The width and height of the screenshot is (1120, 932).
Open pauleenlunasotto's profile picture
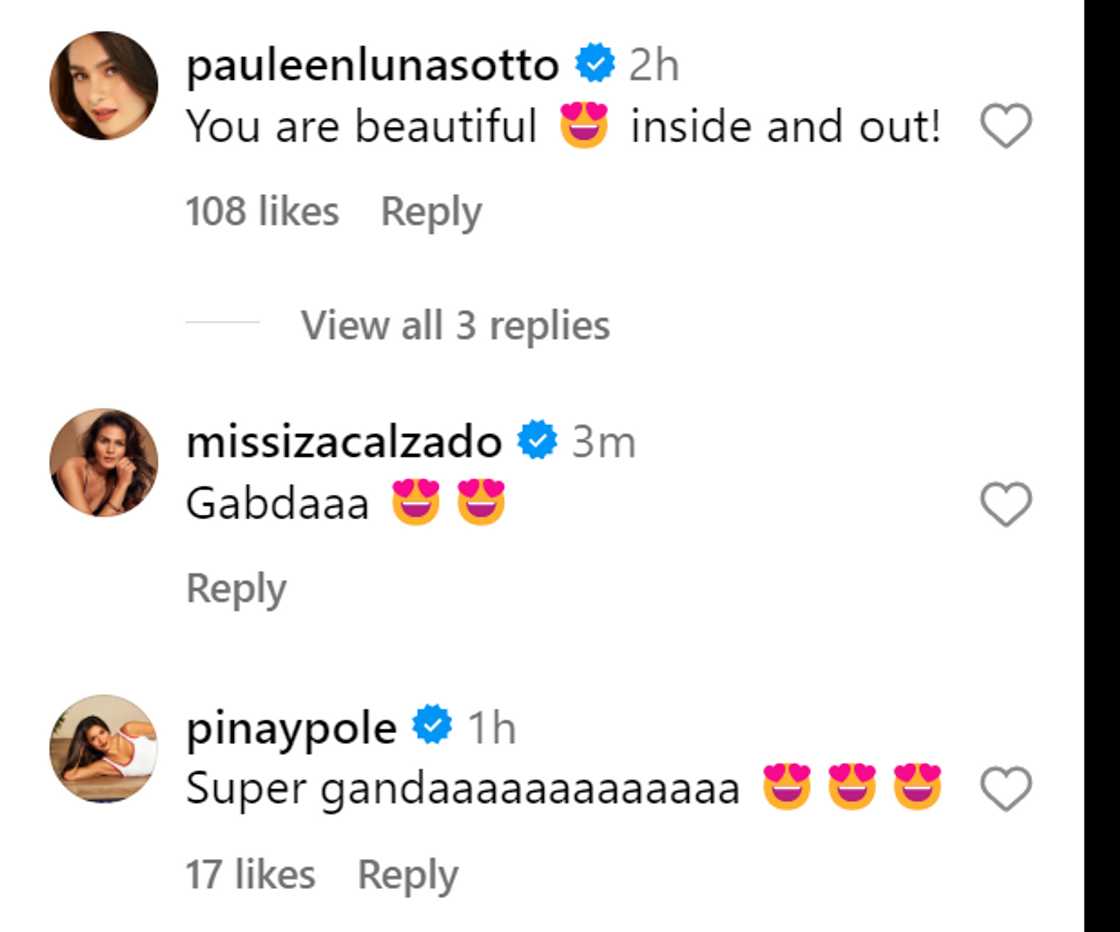(104, 85)
